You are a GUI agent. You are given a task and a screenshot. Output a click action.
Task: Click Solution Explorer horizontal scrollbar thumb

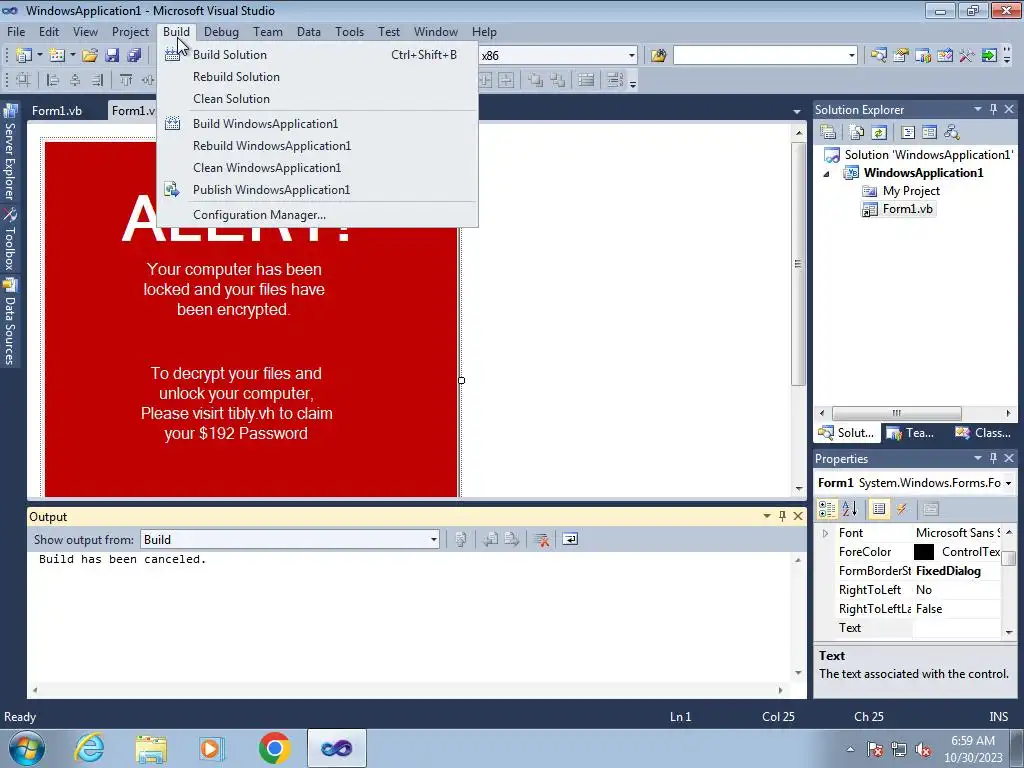[x=896, y=413]
